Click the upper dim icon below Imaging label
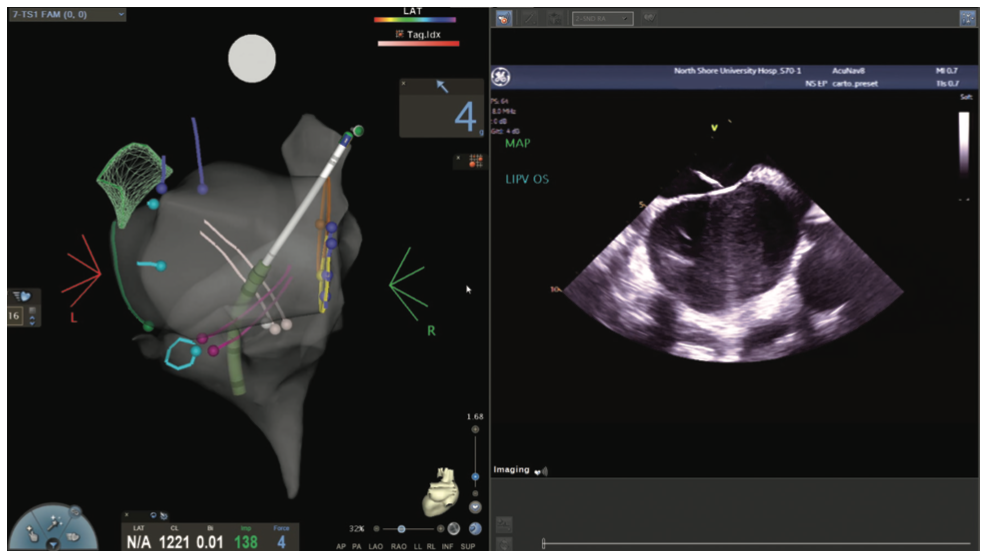 [504, 523]
